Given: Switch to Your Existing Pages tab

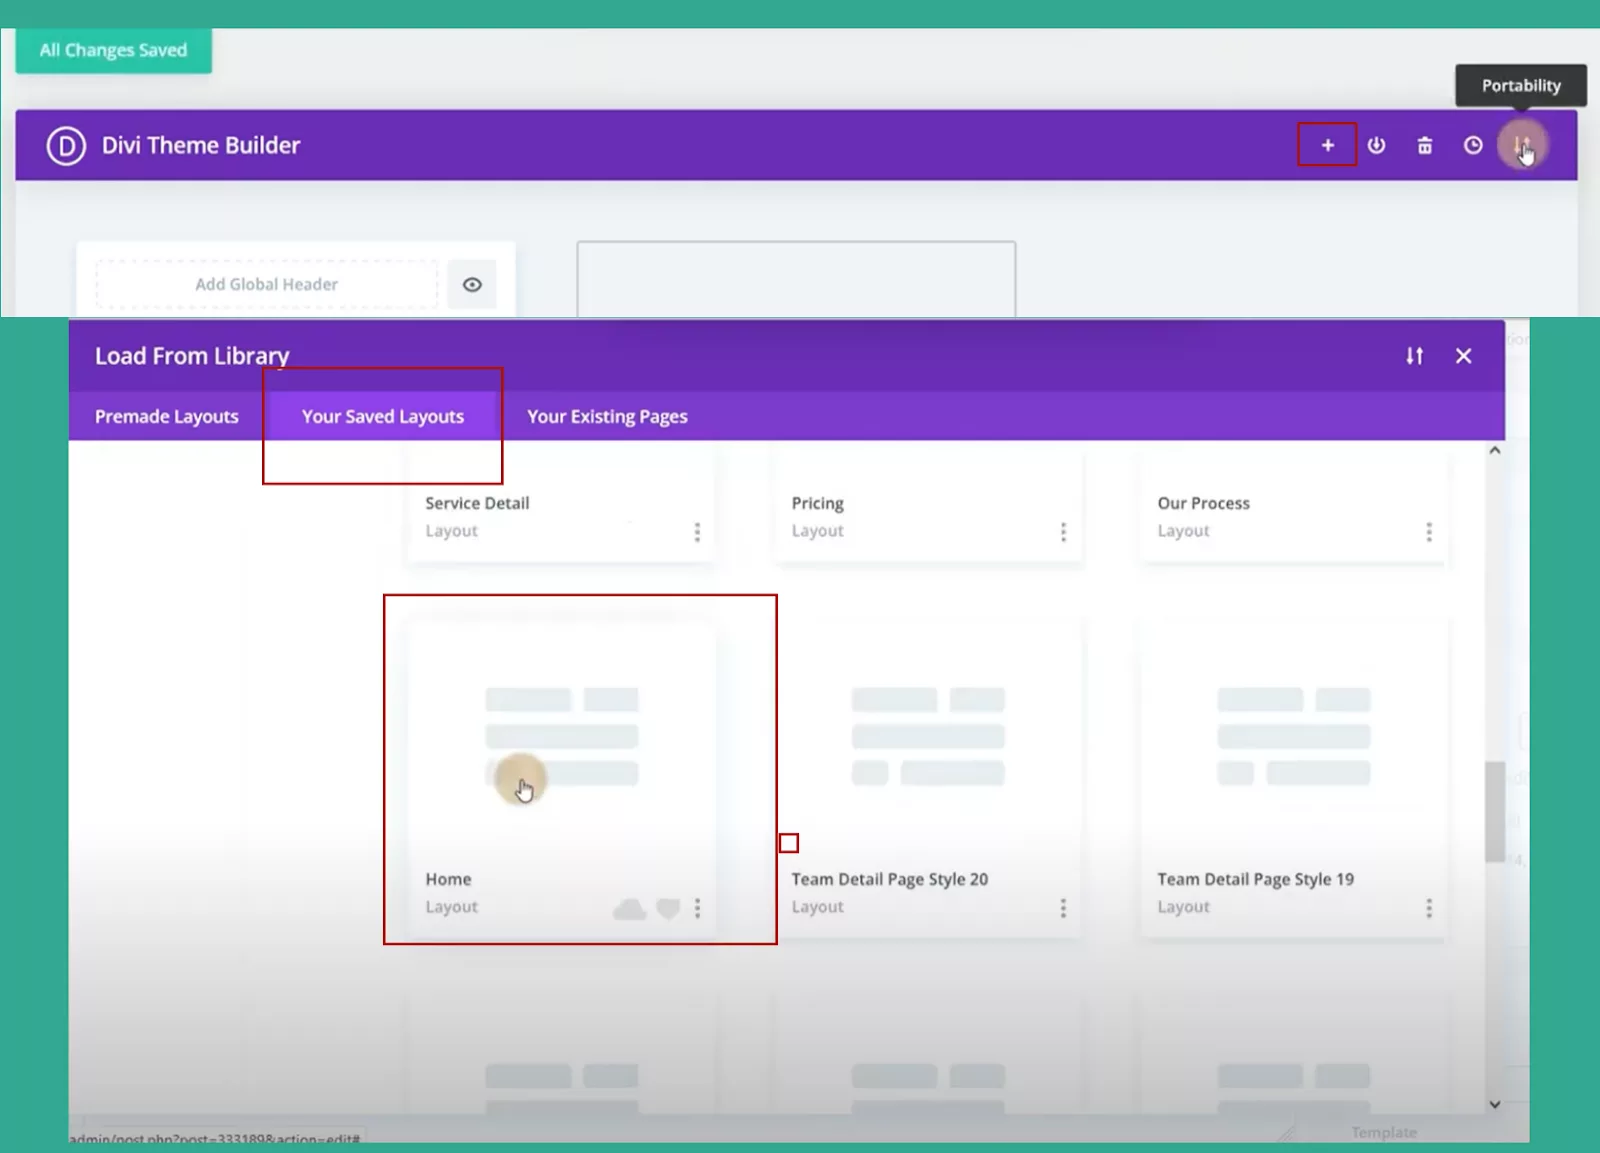Looking at the screenshot, I should pos(607,416).
